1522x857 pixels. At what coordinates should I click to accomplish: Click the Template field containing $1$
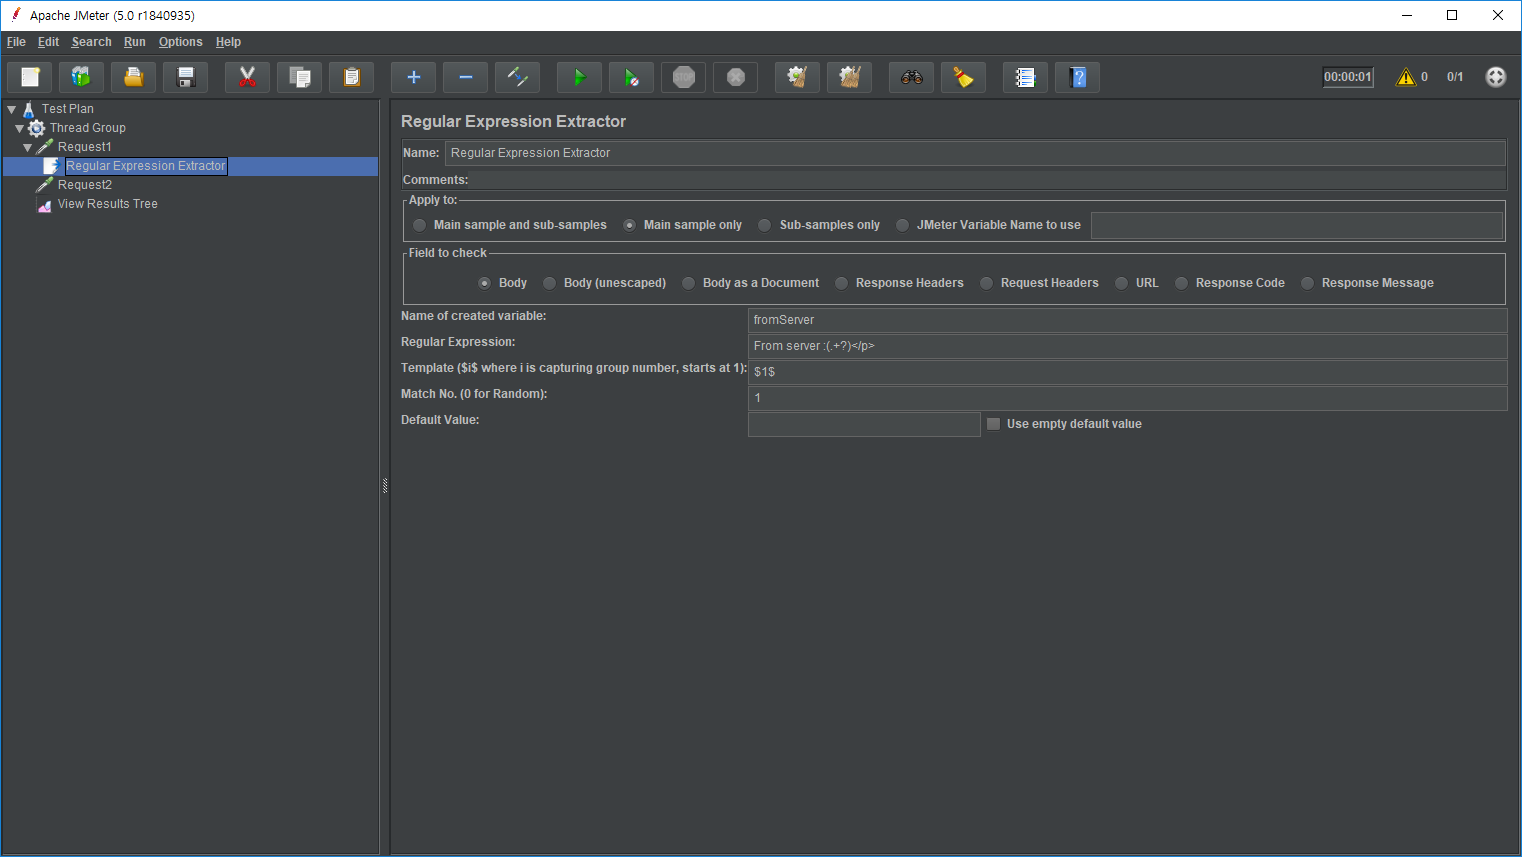coord(1127,372)
